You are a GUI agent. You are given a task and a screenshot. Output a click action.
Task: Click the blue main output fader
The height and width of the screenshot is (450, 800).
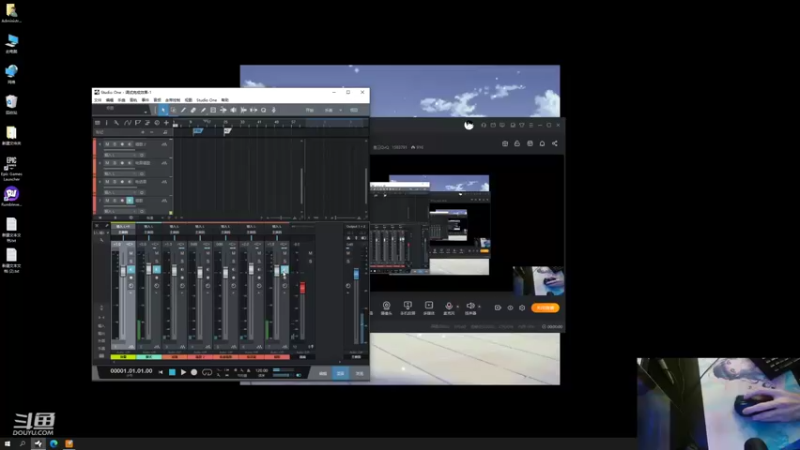click(356, 273)
